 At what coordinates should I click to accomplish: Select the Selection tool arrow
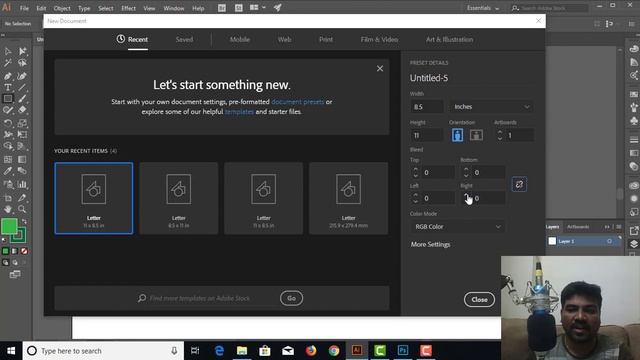click(x=8, y=51)
